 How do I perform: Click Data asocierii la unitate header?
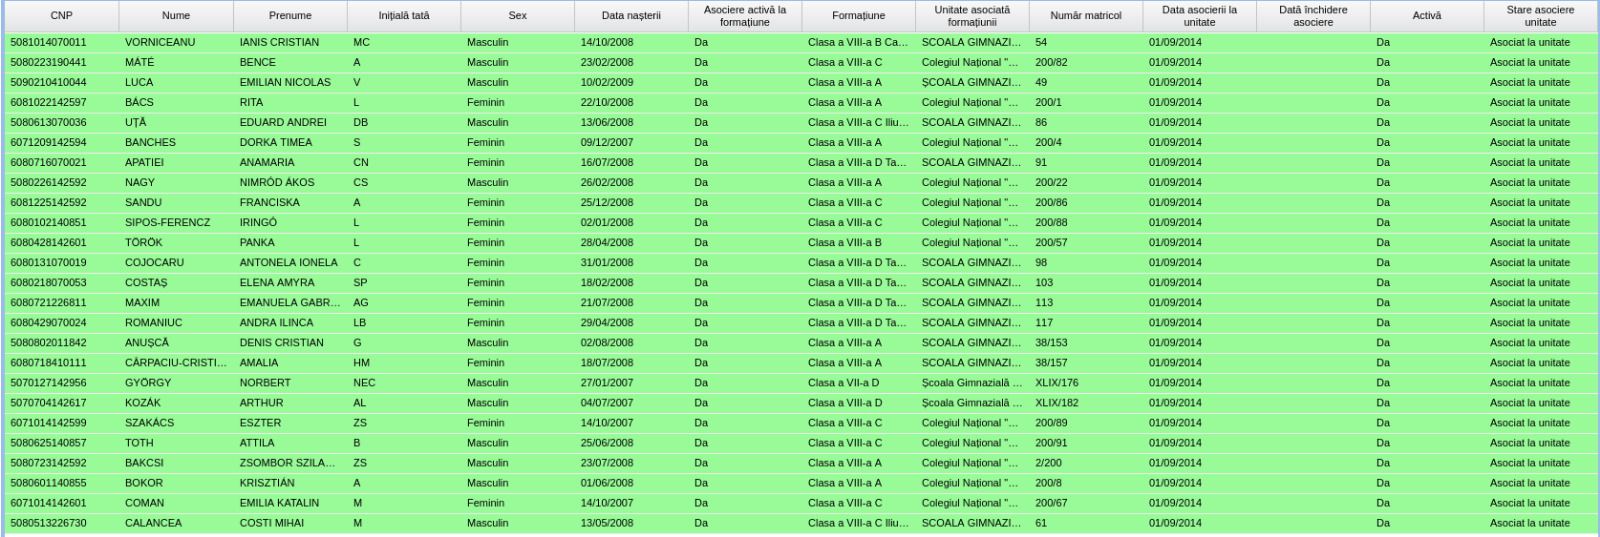[x=1199, y=16]
